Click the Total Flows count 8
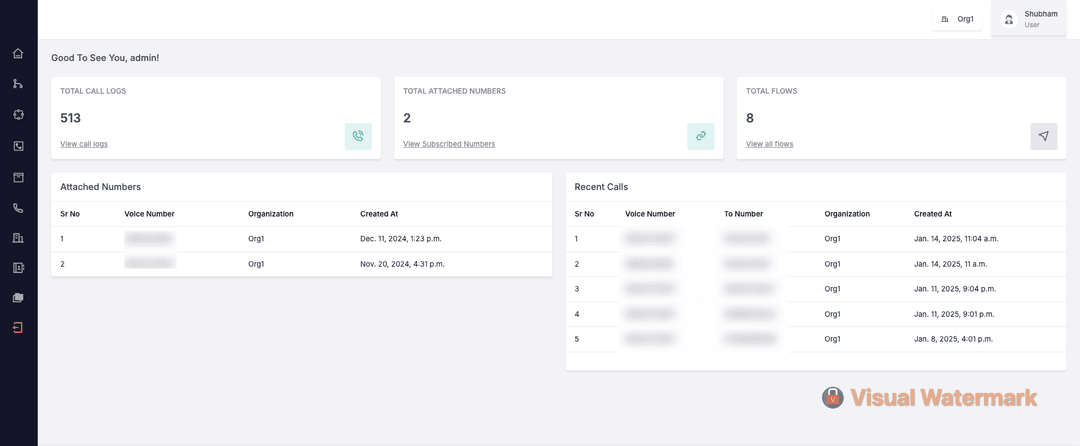Viewport: 1080px width, 446px height. coord(750,118)
